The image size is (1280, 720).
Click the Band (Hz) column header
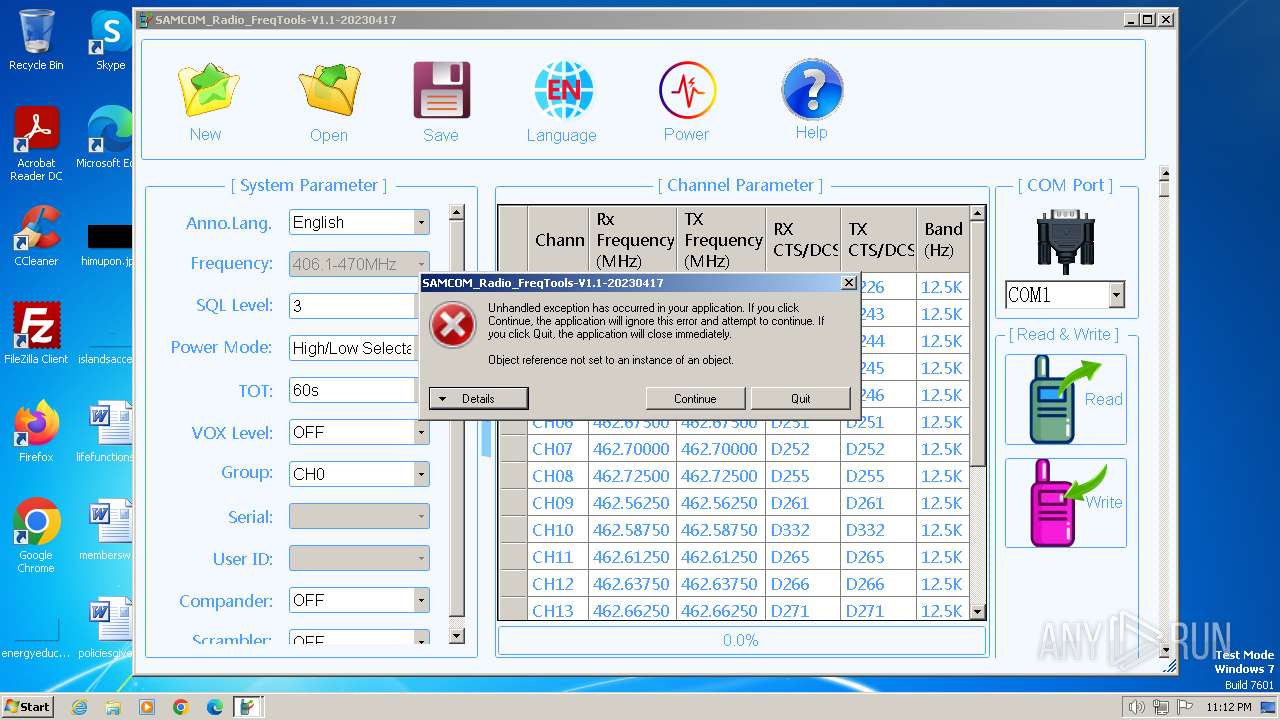(943, 240)
